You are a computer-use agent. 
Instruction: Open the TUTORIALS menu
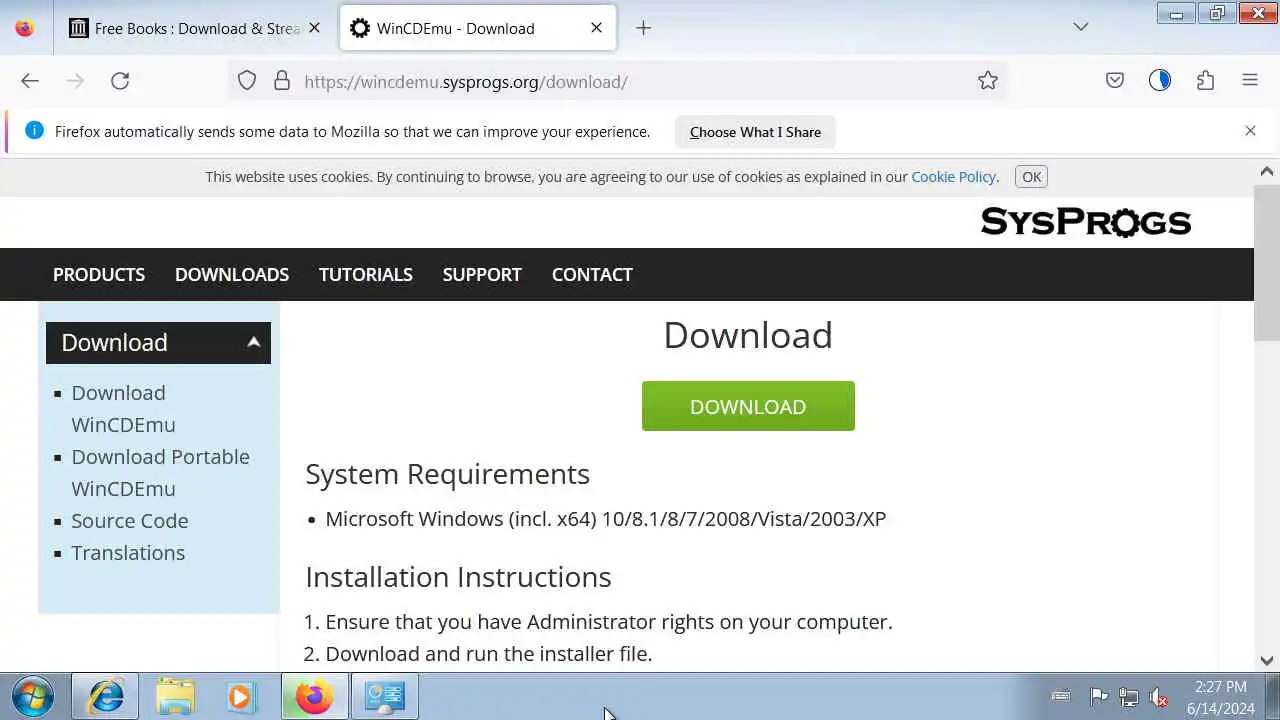click(x=366, y=274)
